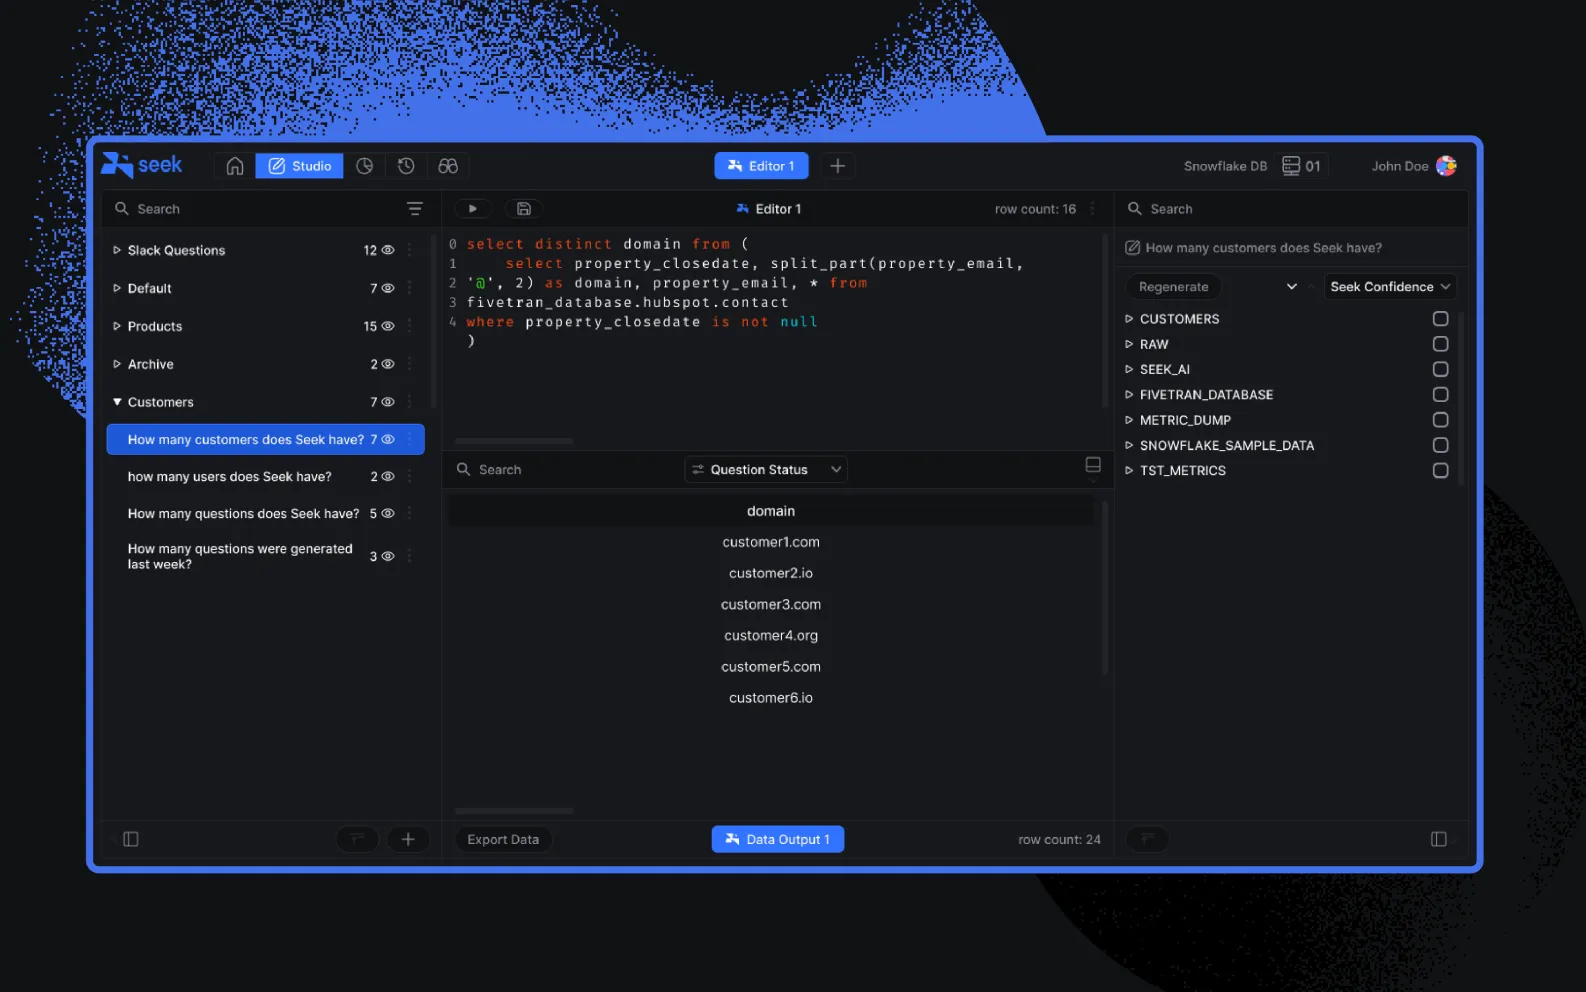Open the Seek Confidence dropdown
Screen dimensions: 1586x992
click(x=1389, y=287)
